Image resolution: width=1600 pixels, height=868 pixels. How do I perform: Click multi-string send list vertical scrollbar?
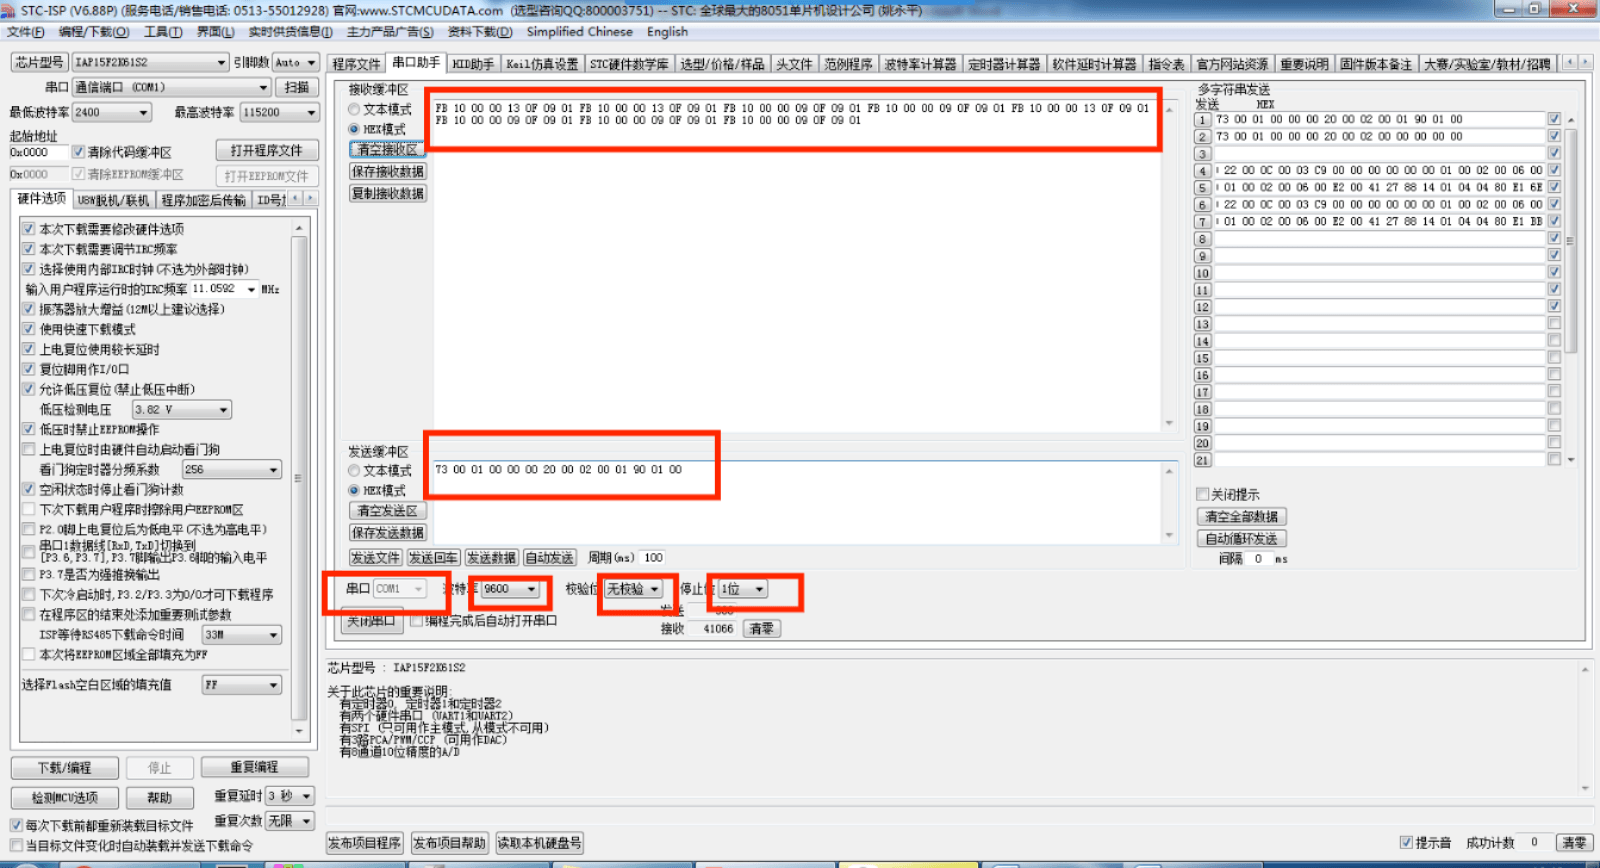[1571, 290]
